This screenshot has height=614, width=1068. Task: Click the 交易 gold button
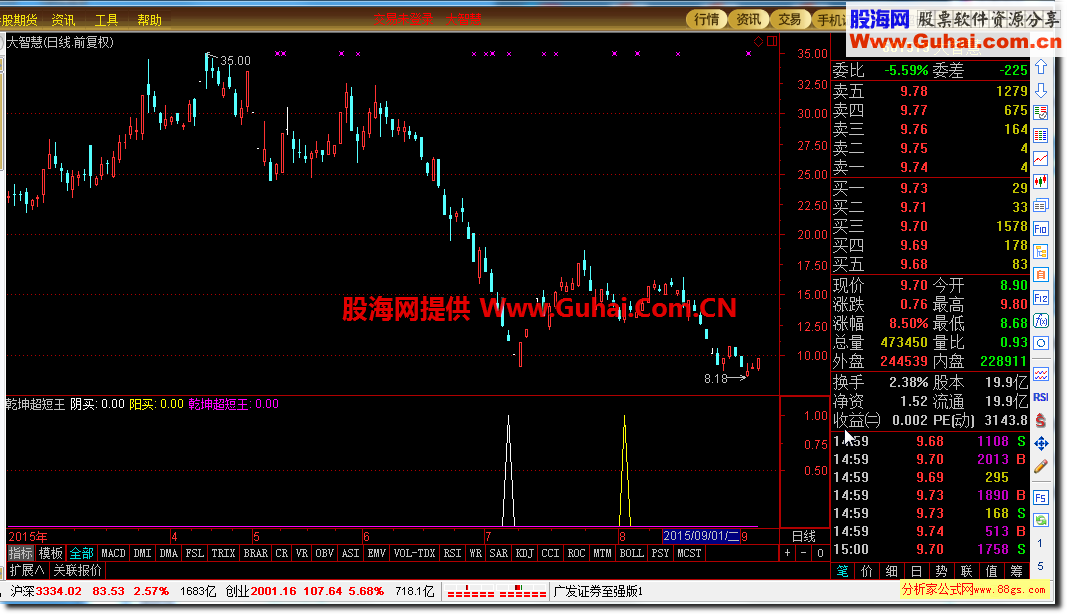789,19
